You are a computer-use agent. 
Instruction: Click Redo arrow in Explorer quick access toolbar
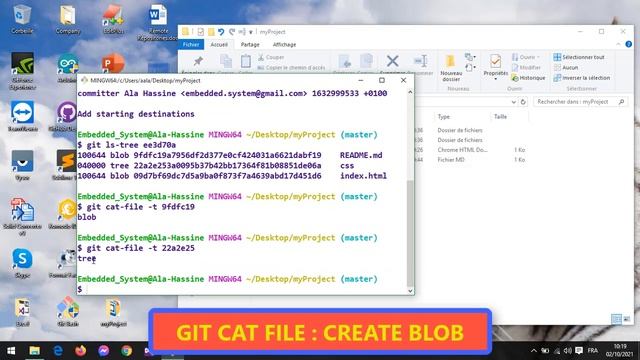[232, 32]
